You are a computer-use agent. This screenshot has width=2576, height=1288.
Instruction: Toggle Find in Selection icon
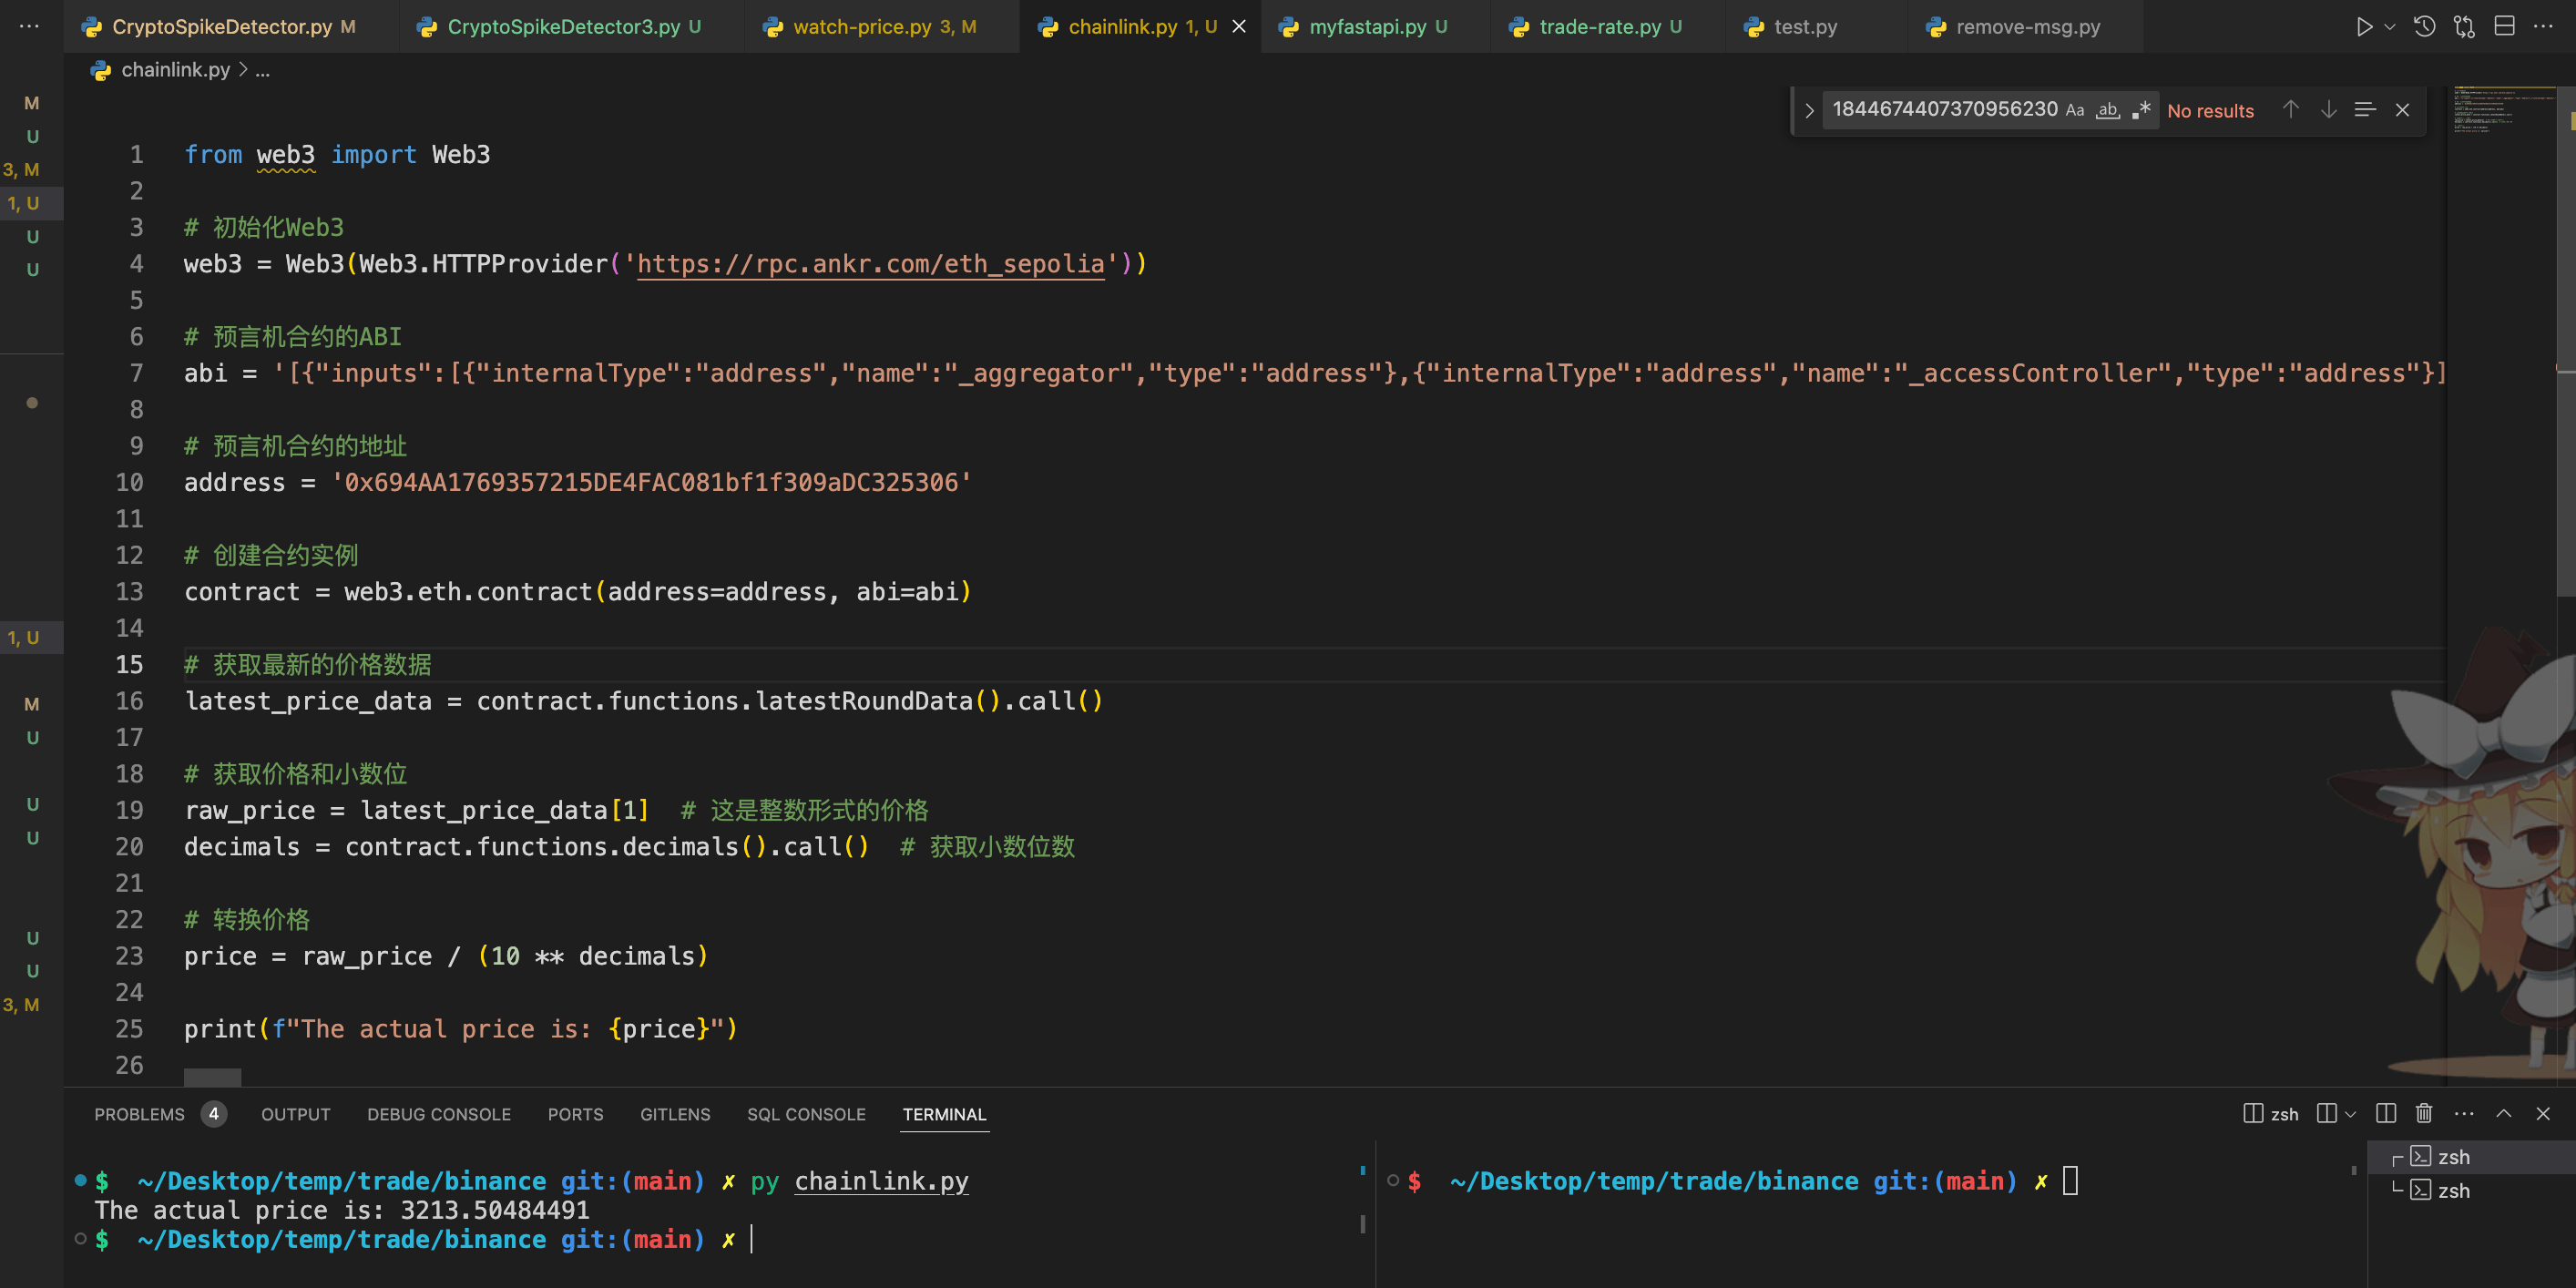pos(2365,110)
